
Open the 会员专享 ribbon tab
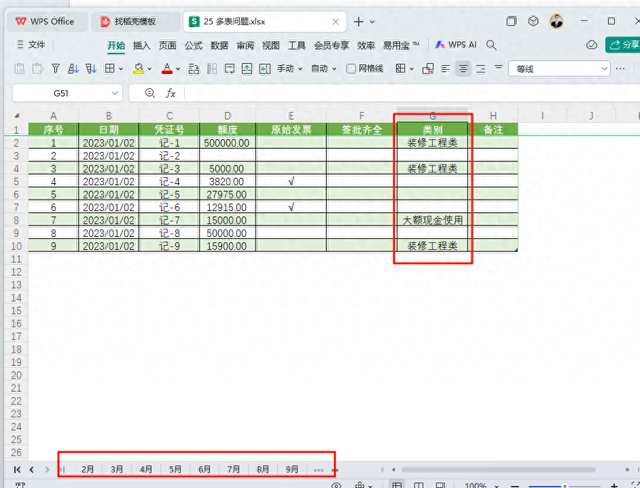click(331, 45)
